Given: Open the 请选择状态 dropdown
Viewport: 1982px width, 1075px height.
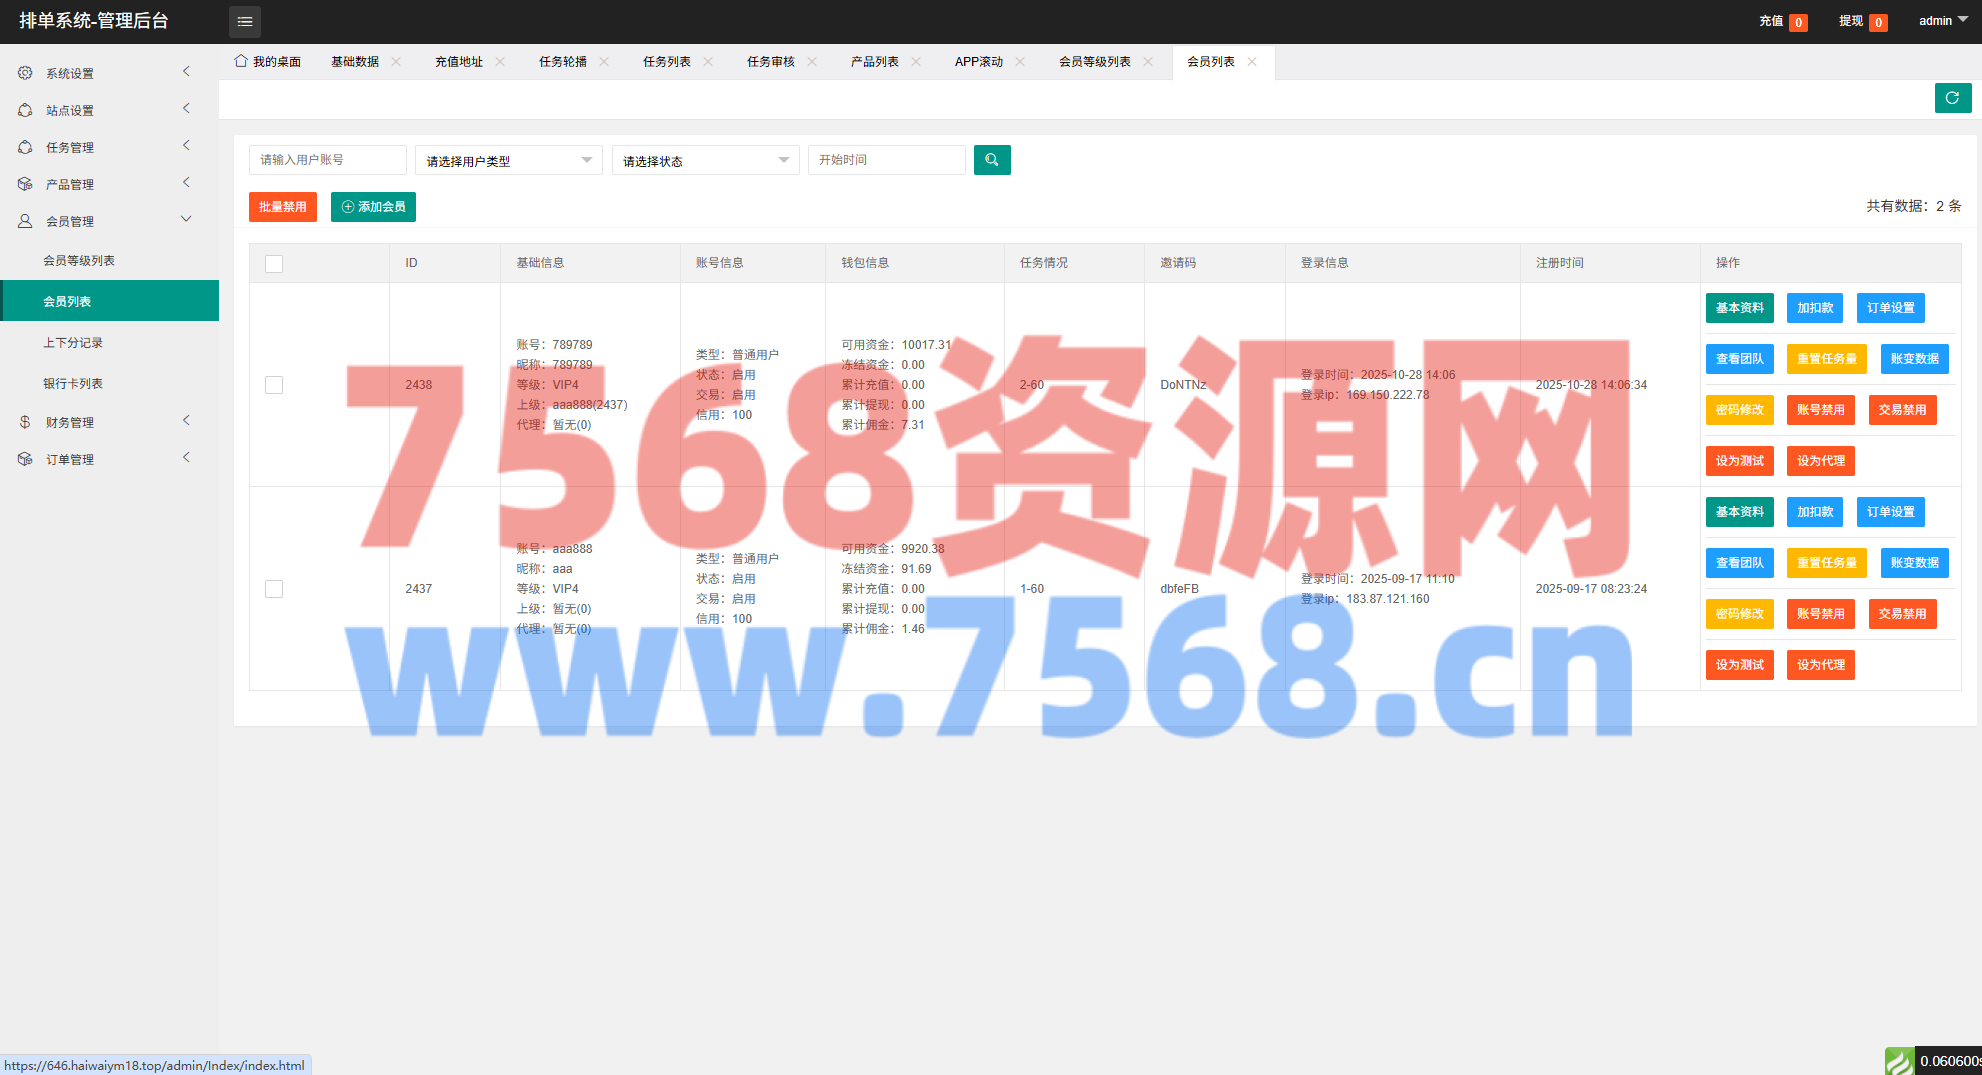Looking at the screenshot, I should 705,160.
